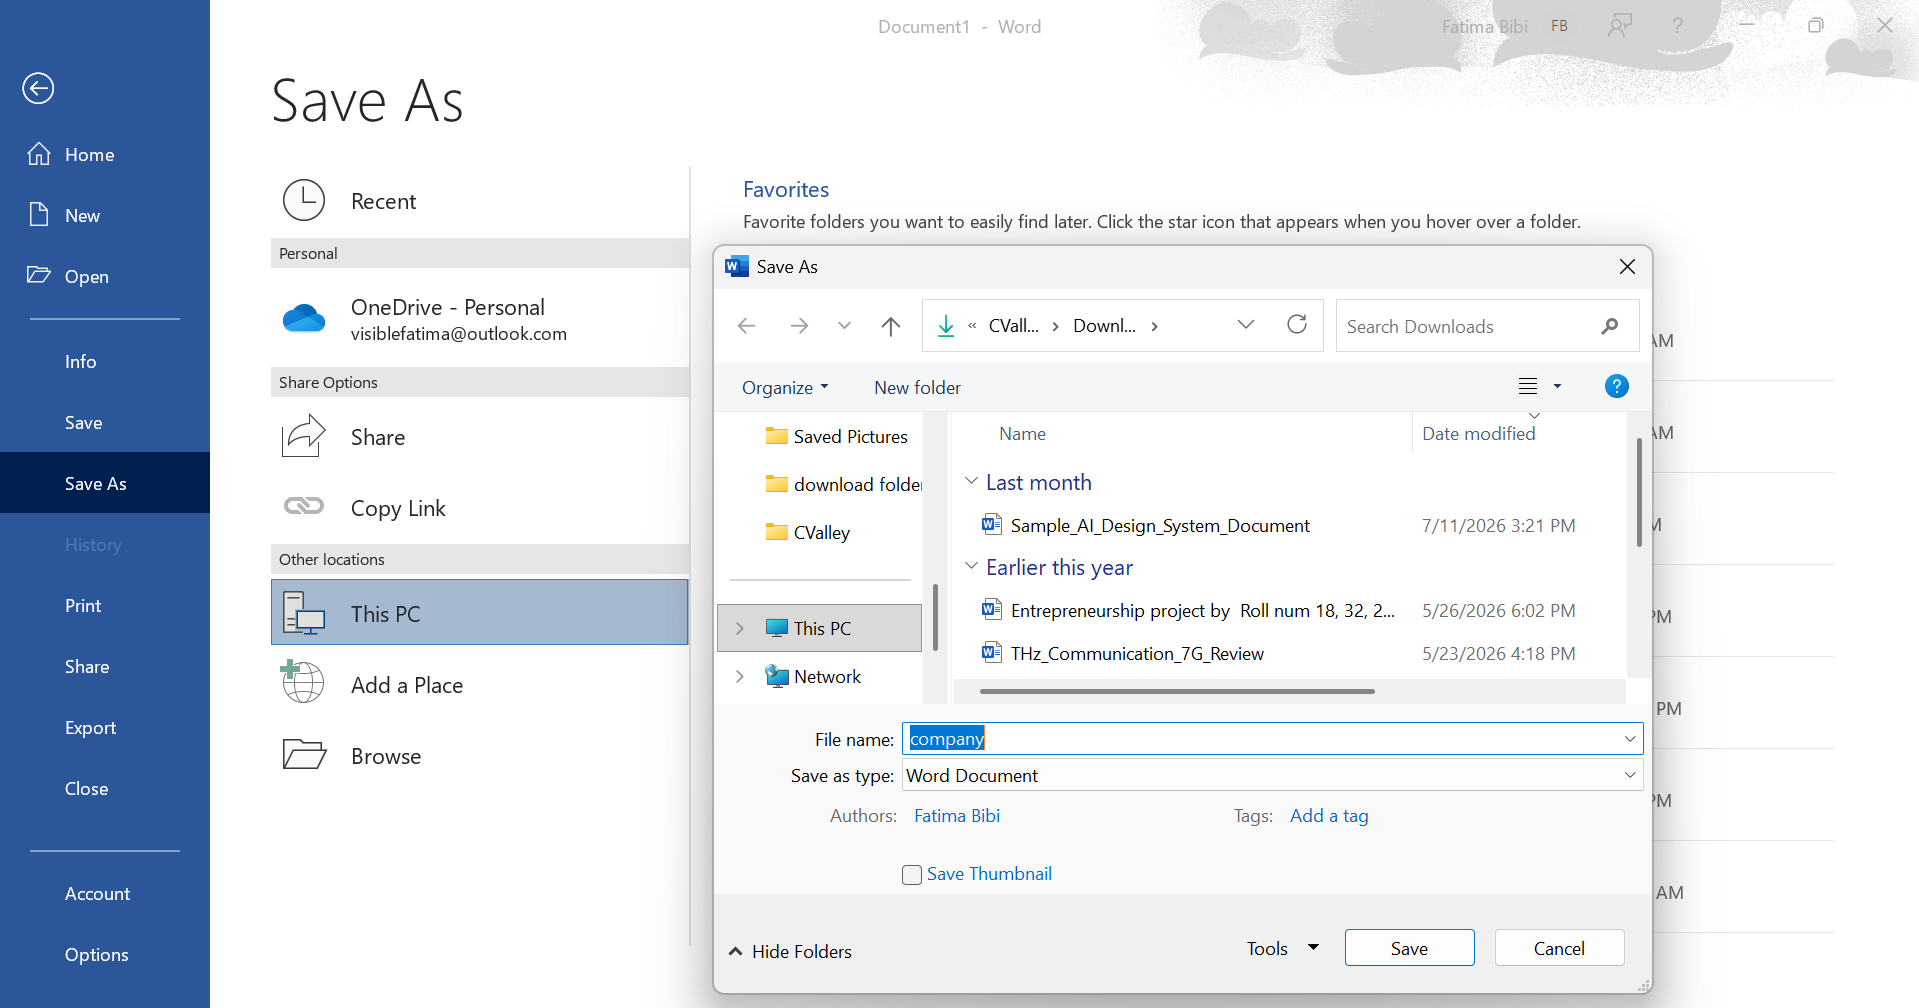The height and width of the screenshot is (1008, 1919).
Task: Open the Print page
Action: (105, 605)
